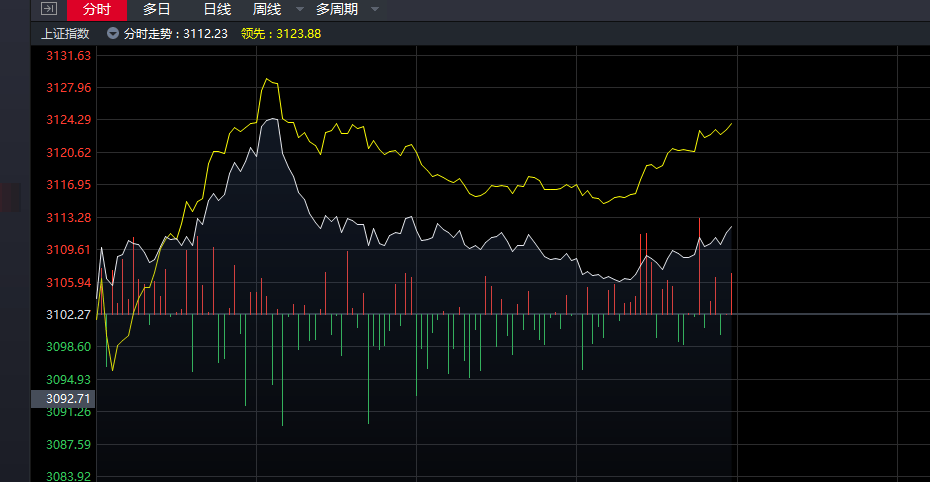Click the highlighted 3092.71 cursor price tag
The image size is (930, 482).
pyautogui.click(x=63, y=399)
